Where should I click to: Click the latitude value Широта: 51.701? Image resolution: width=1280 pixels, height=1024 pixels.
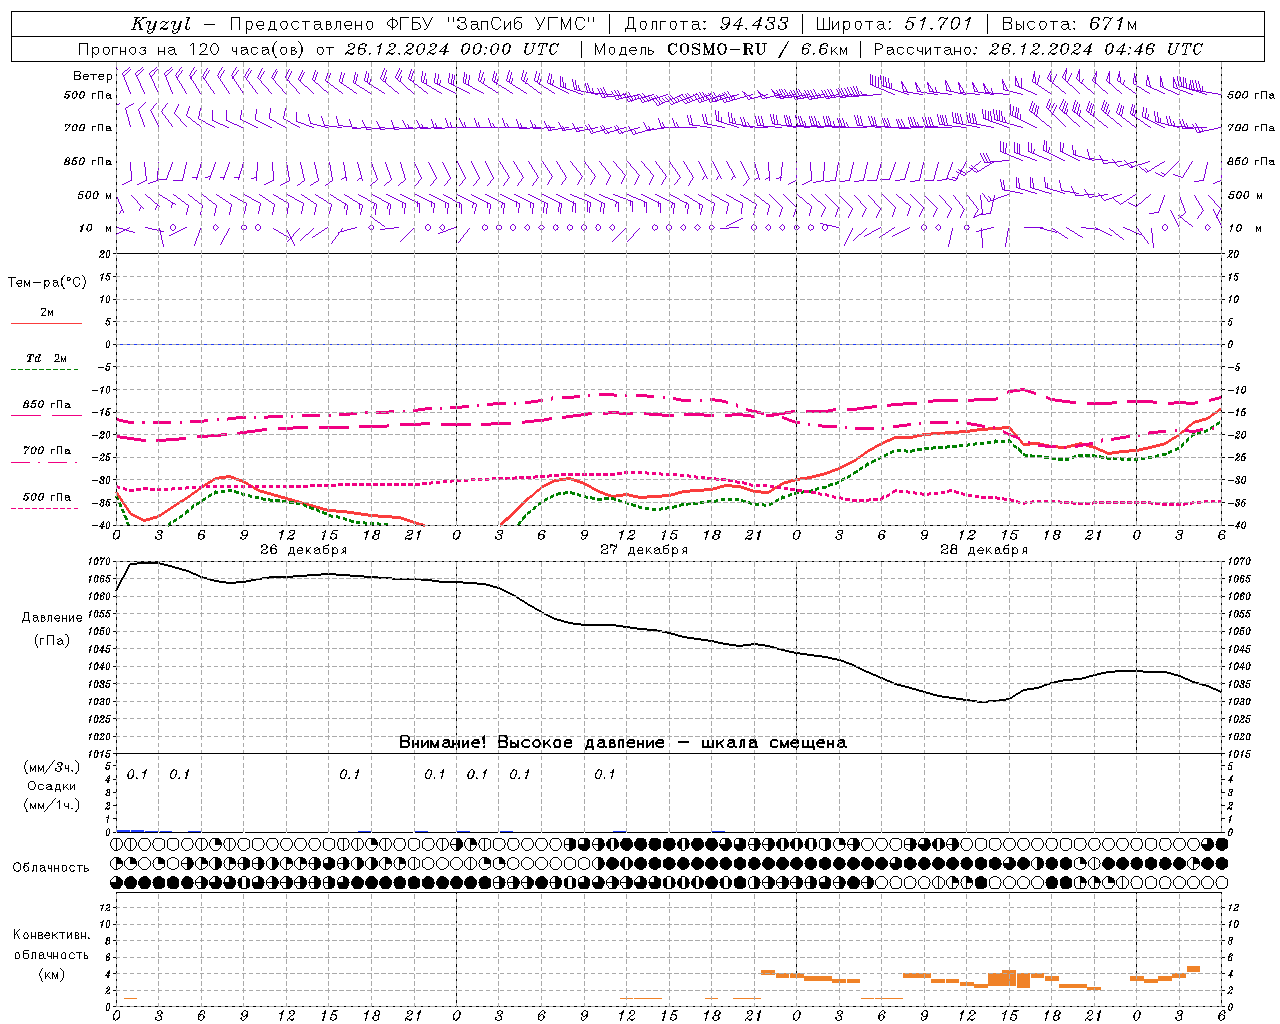pyautogui.click(x=894, y=24)
